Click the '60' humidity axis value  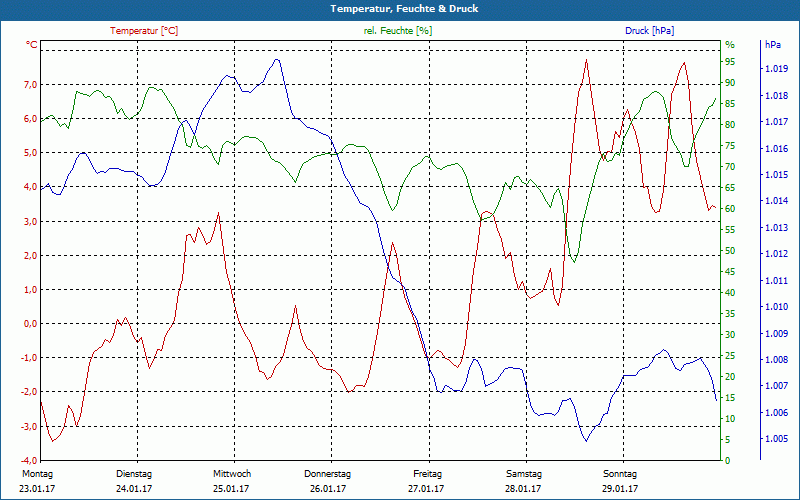tap(730, 209)
